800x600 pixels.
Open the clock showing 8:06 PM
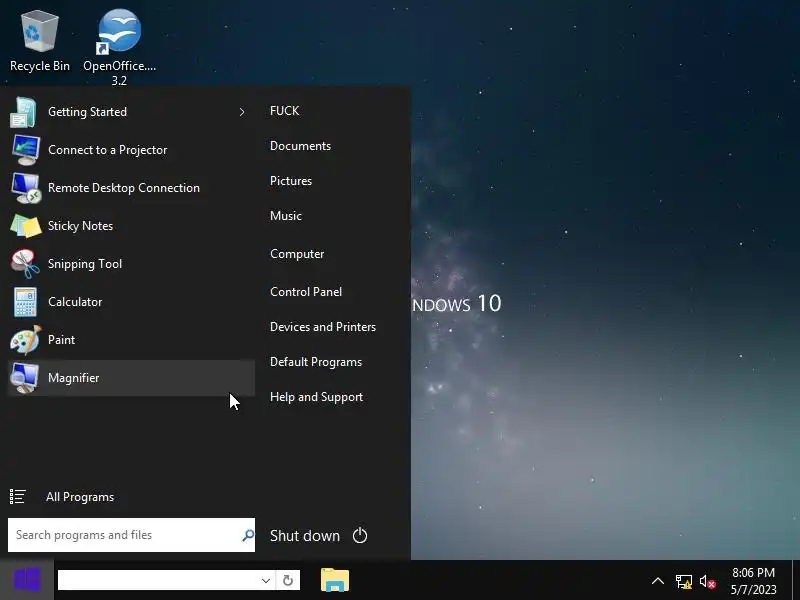[x=754, y=581]
